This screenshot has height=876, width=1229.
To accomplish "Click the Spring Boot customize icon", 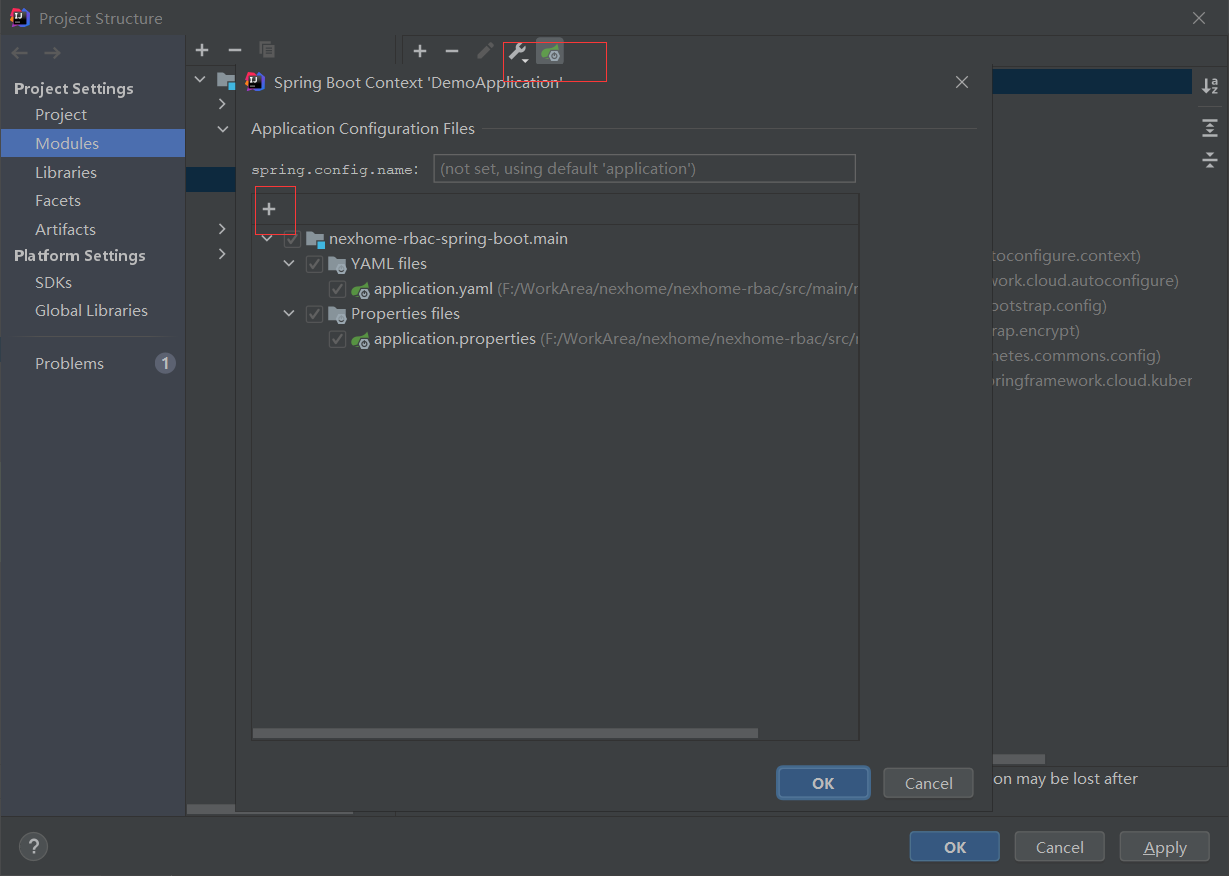I will click(550, 51).
